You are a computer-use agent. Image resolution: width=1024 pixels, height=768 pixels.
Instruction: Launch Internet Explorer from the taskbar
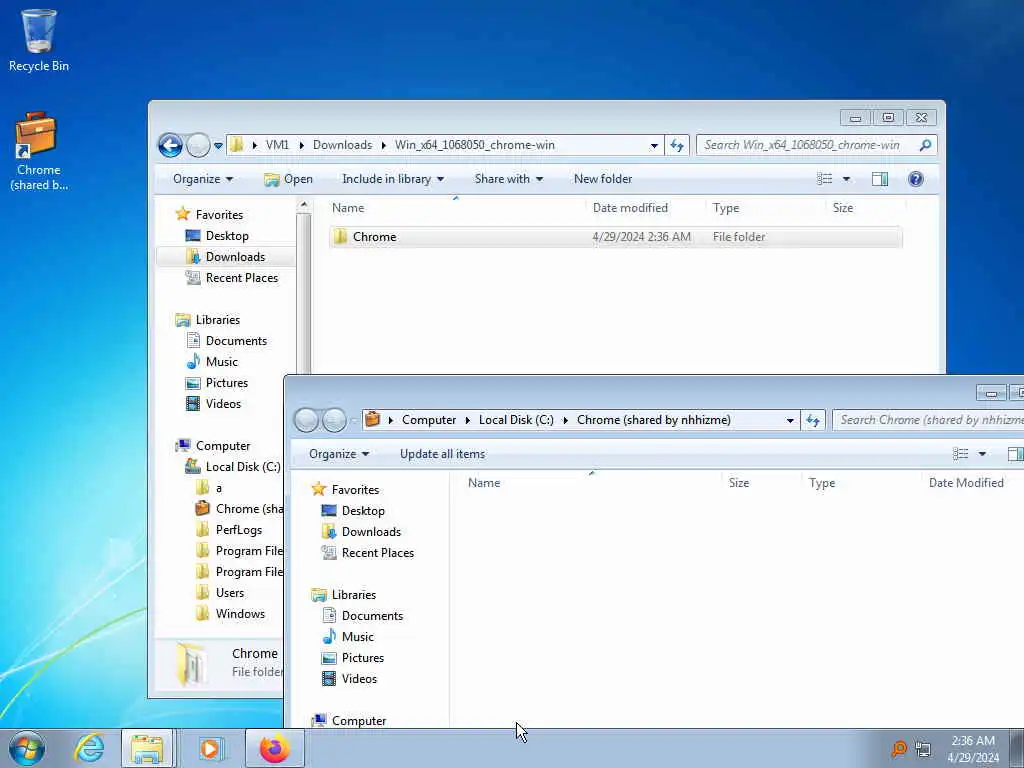[x=89, y=748]
